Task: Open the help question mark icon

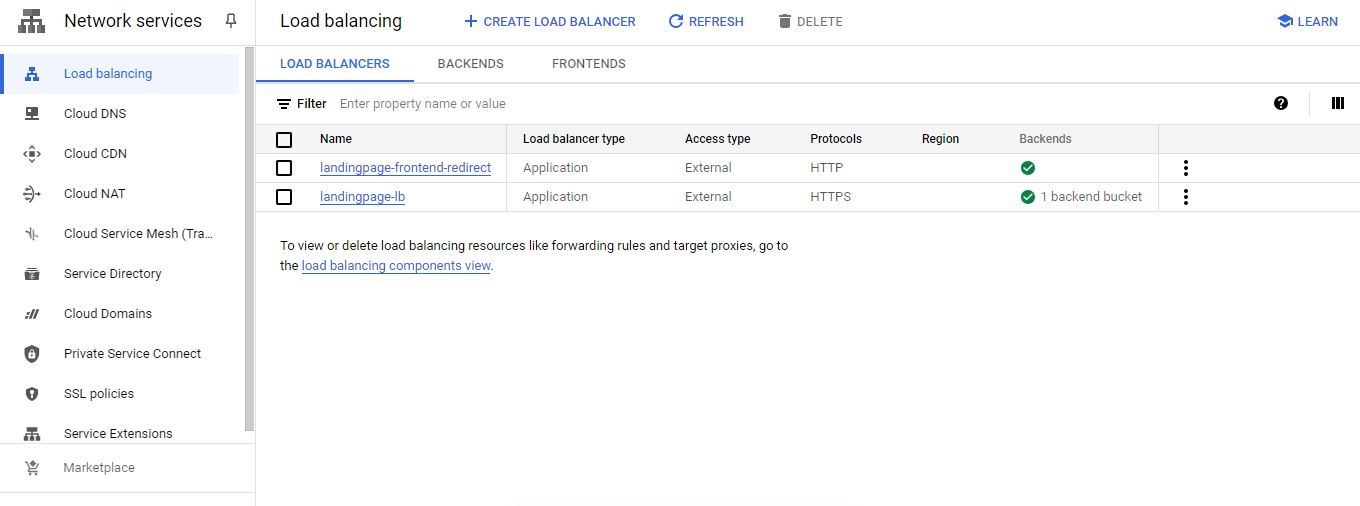Action: (x=1281, y=103)
